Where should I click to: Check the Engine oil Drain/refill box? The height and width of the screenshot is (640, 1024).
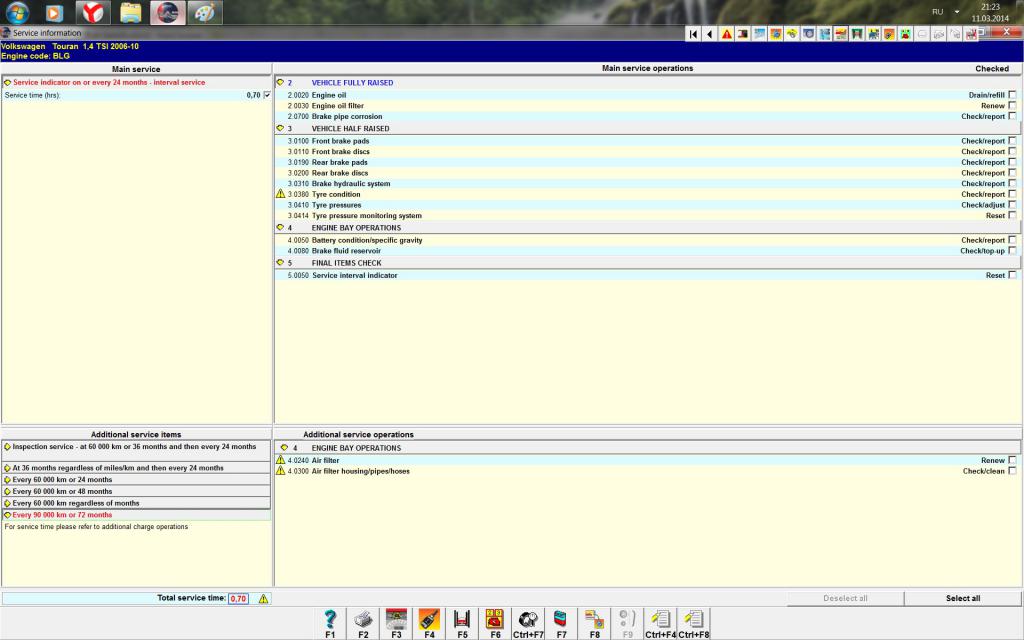click(1012, 95)
